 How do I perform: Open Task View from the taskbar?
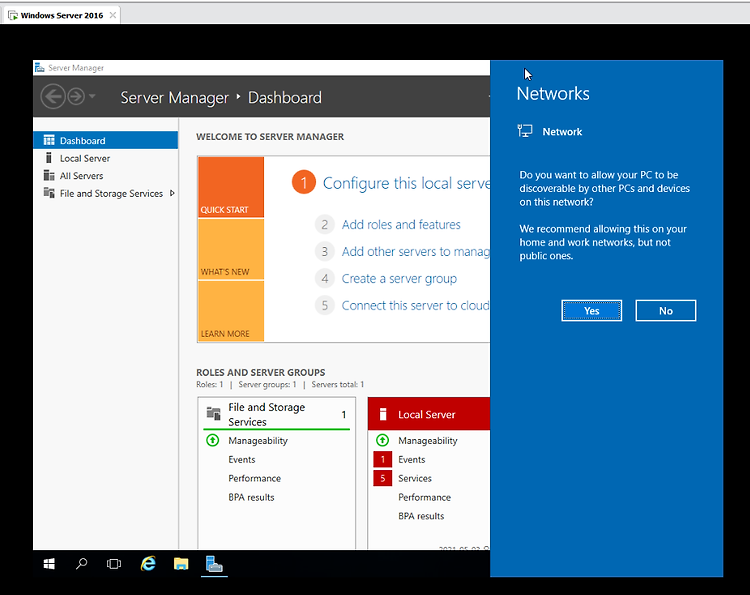[x=114, y=564]
